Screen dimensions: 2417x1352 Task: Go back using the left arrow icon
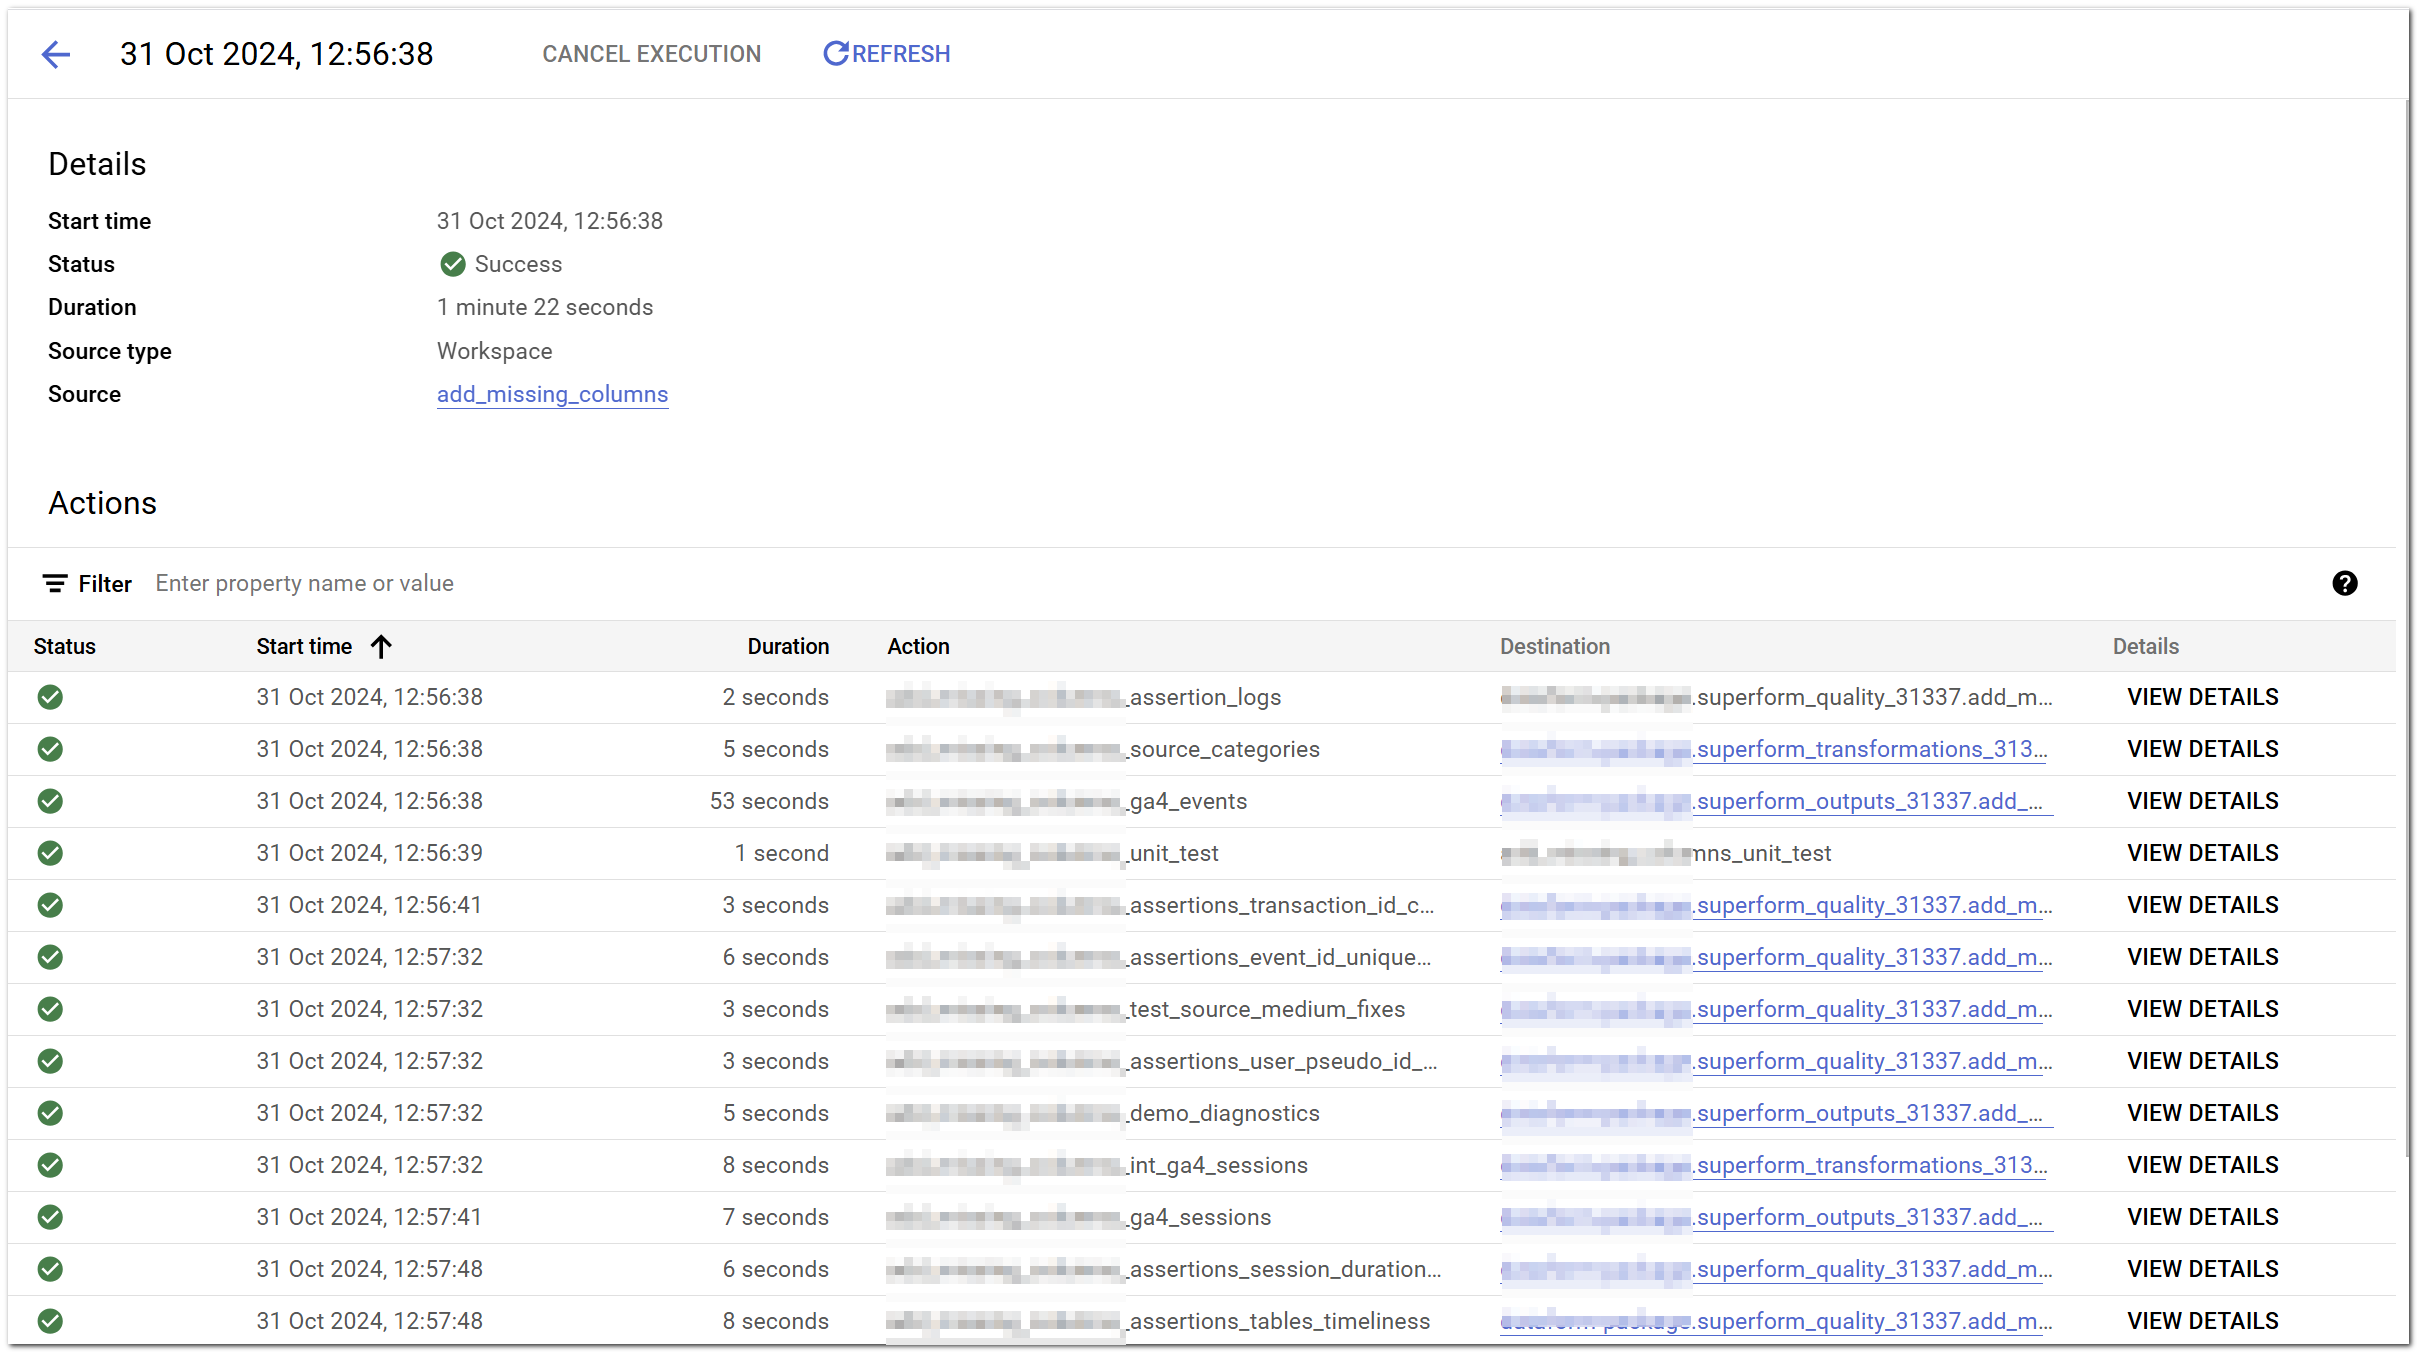[56, 54]
